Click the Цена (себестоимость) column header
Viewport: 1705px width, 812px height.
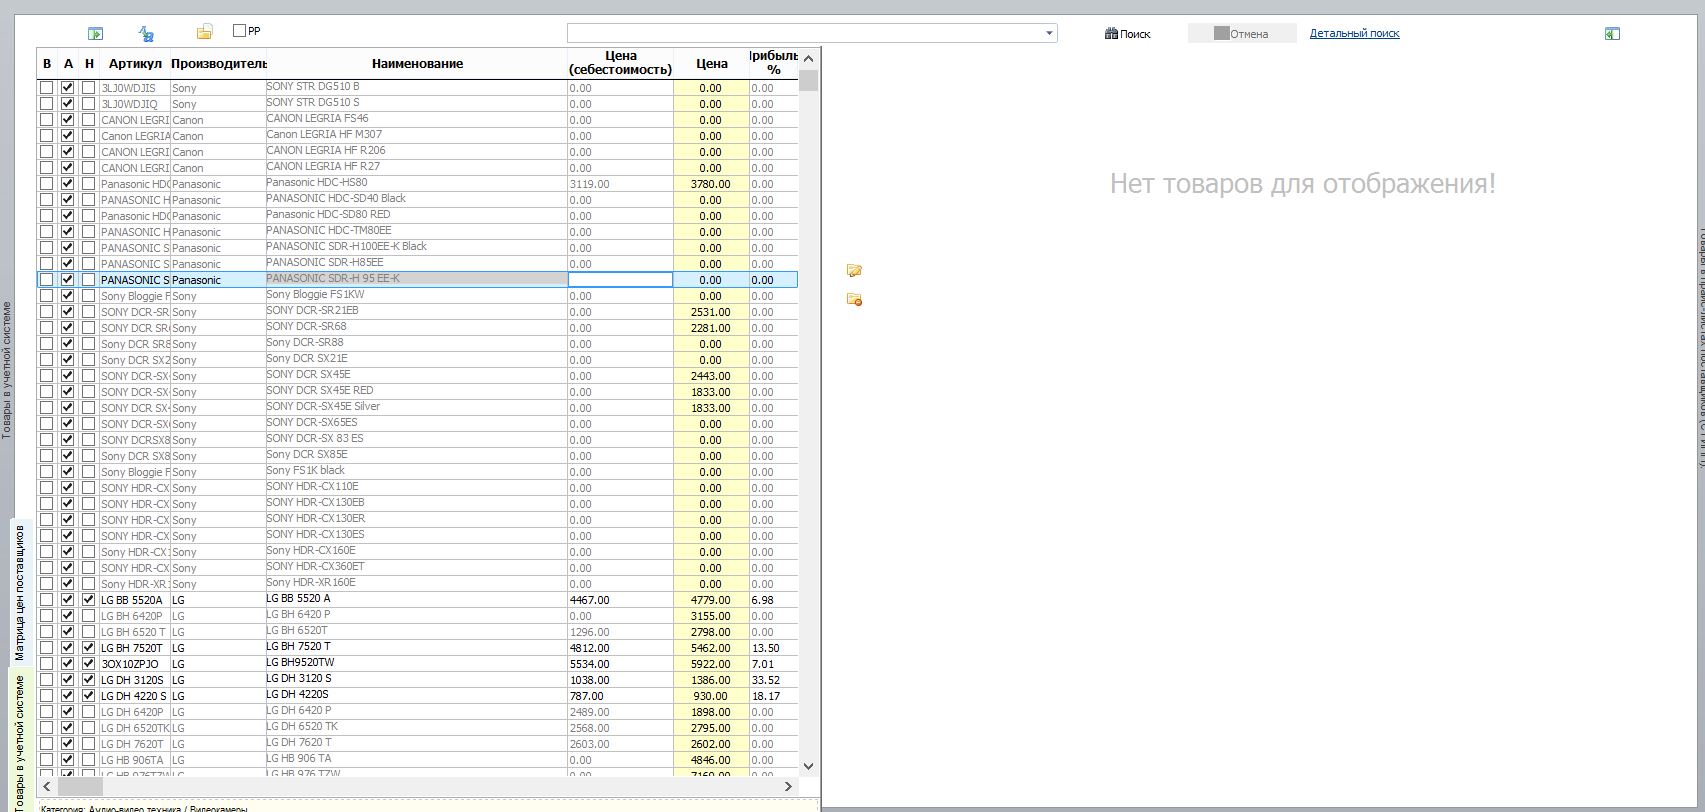click(x=620, y=63)
